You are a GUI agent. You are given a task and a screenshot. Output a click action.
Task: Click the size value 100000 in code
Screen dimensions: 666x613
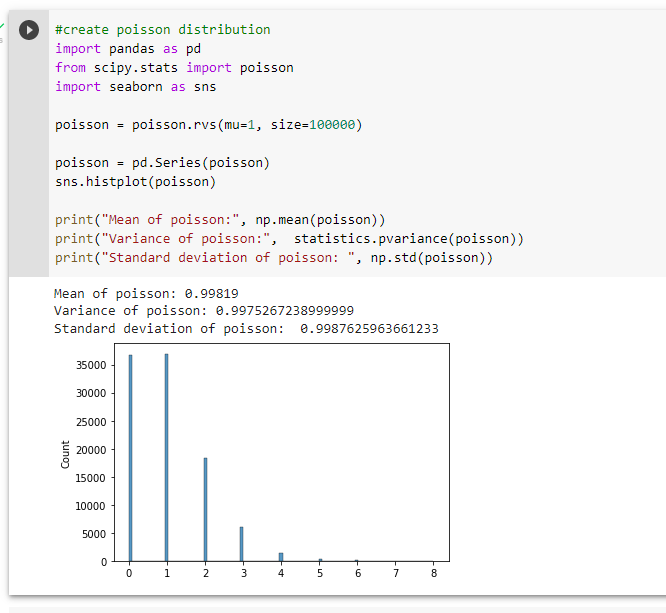click(332, 125)
